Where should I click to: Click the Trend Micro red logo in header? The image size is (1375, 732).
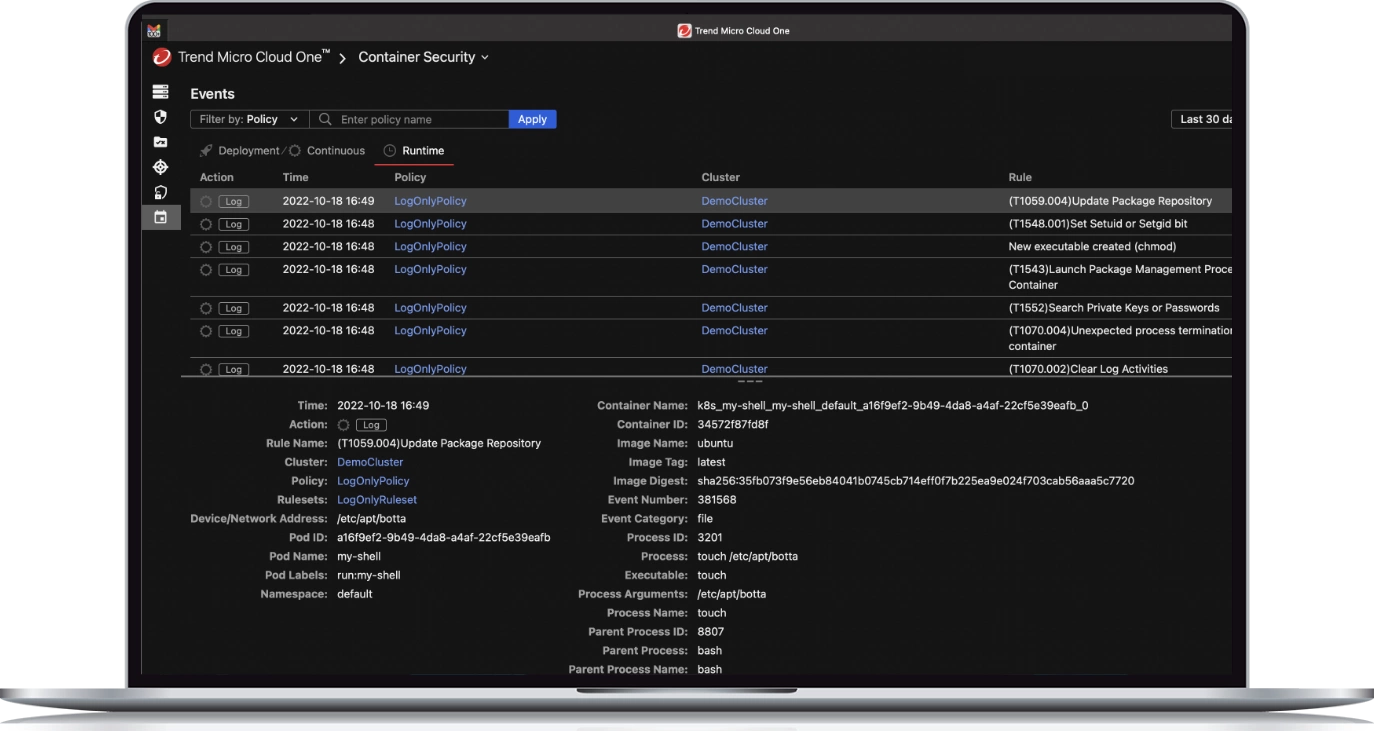pyautogui.click(x=162, y=57)
